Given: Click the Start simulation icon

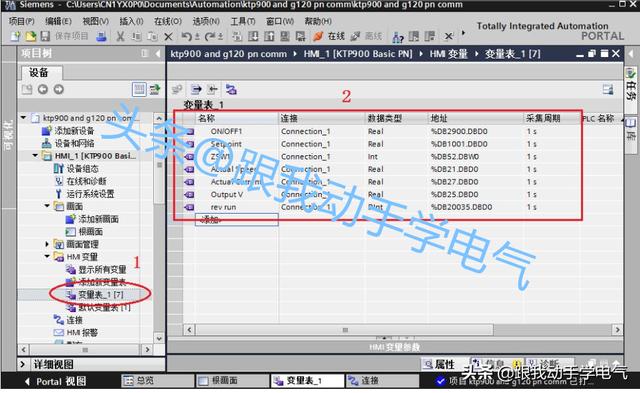Looking at the screenshot, I should coord(285,36).
